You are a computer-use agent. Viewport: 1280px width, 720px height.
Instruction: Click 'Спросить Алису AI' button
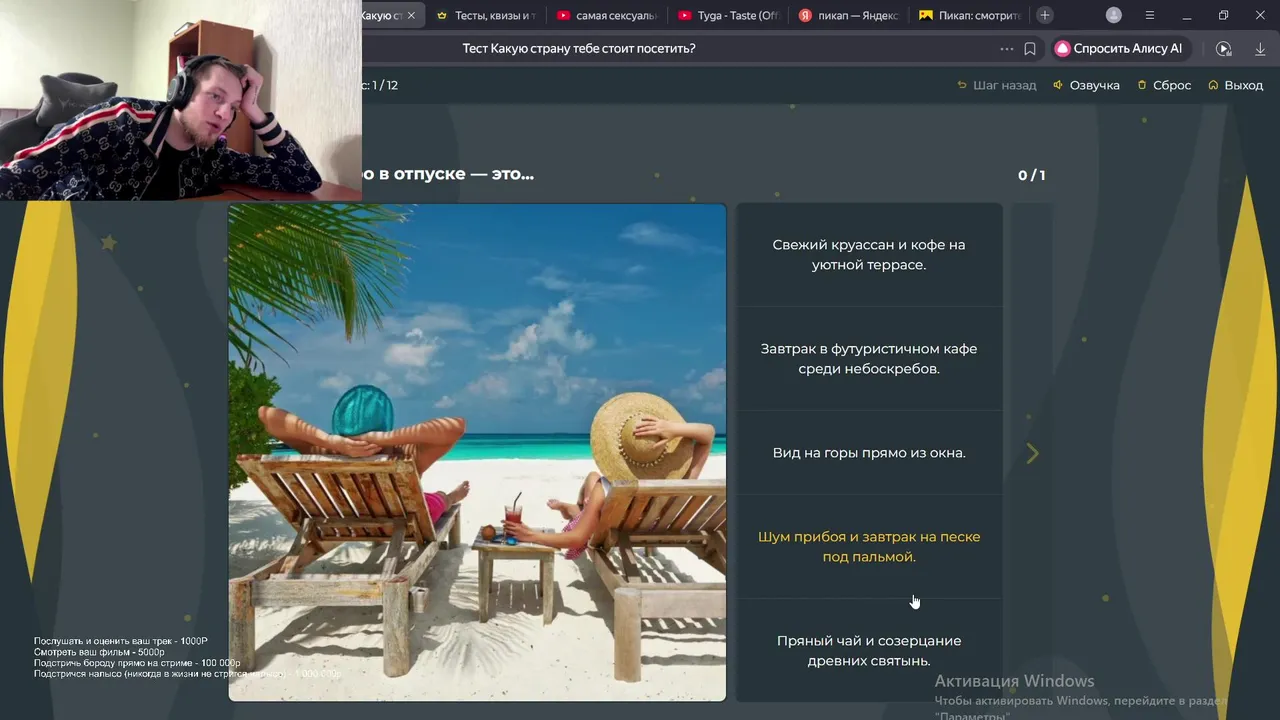click(1119, 48)
